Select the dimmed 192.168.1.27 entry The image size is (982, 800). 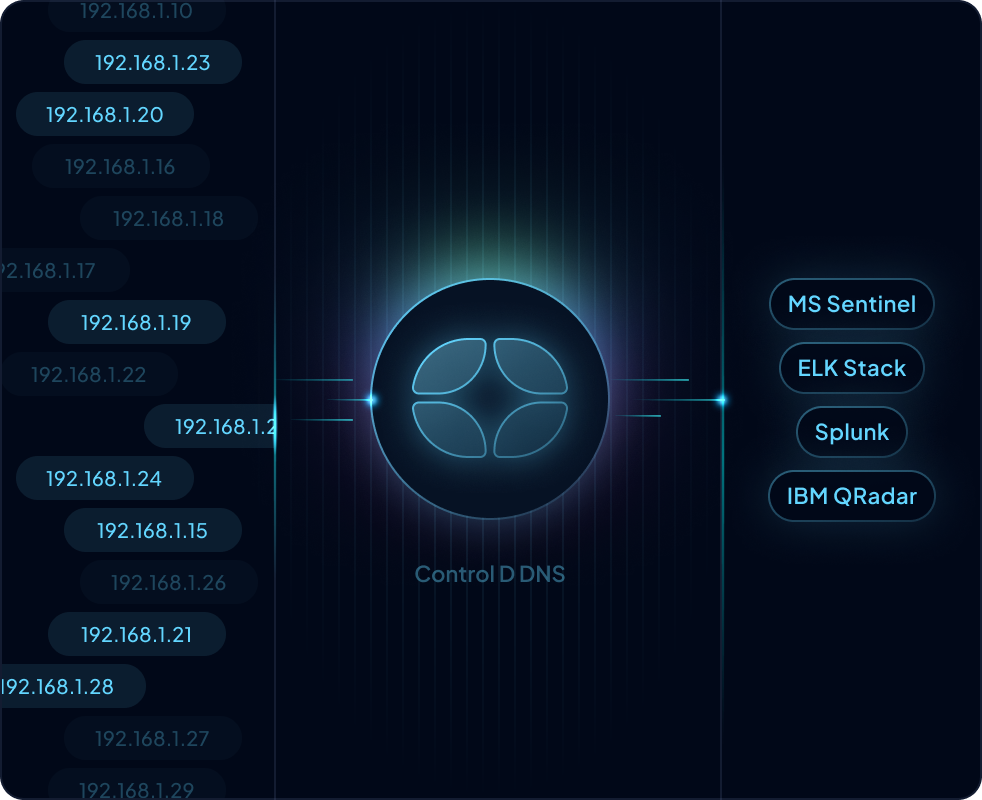point(153,738)
